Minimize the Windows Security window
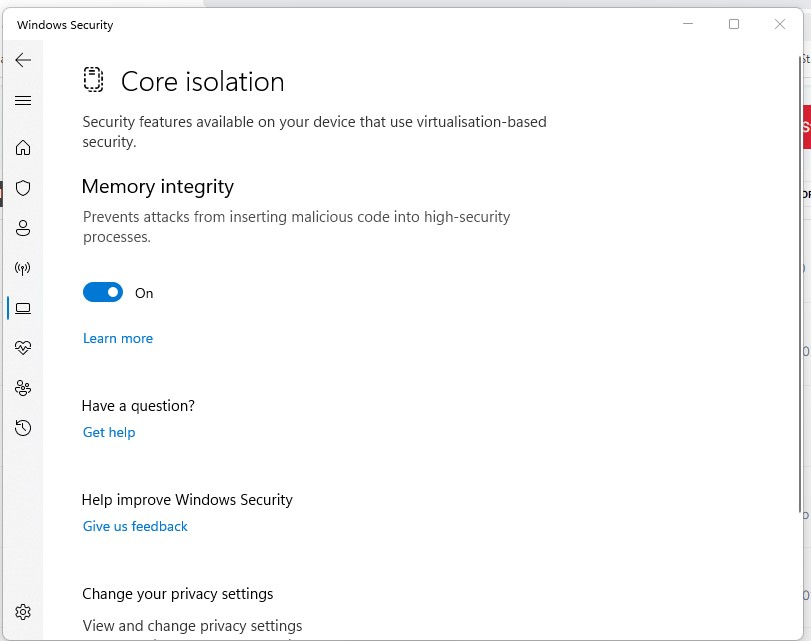This screenshot has width=811, height=641. [688, 24]
